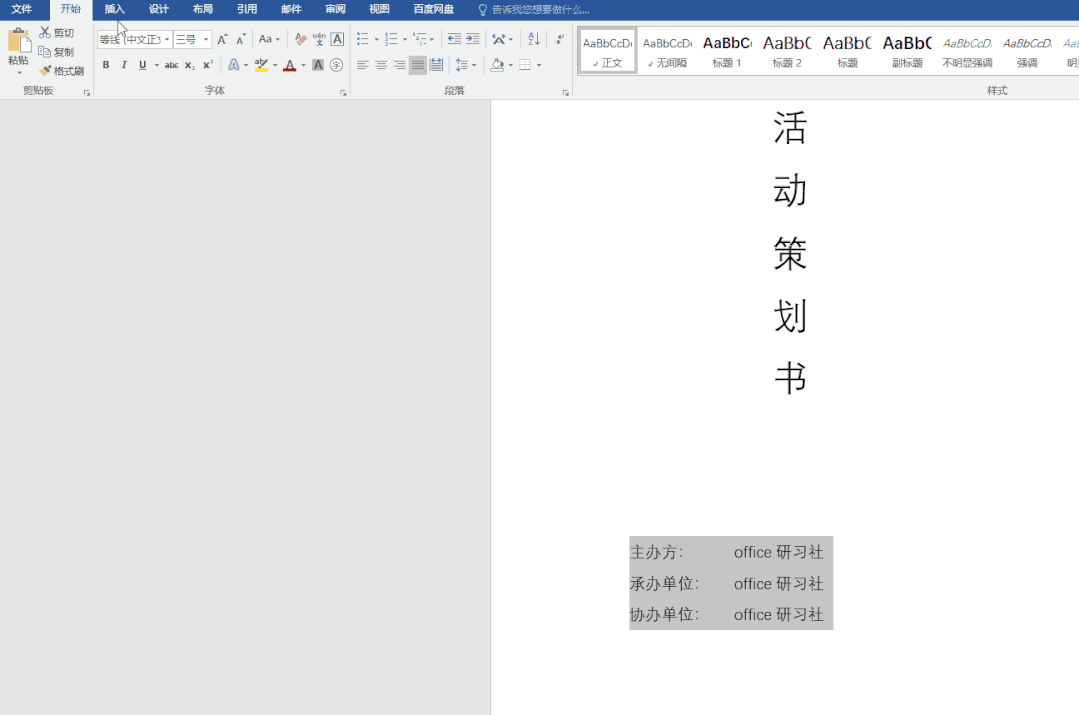Increase font size with the grow font icon
Image resolution: width=1079 pixels, height=715 pixels.
pos(222,39)
